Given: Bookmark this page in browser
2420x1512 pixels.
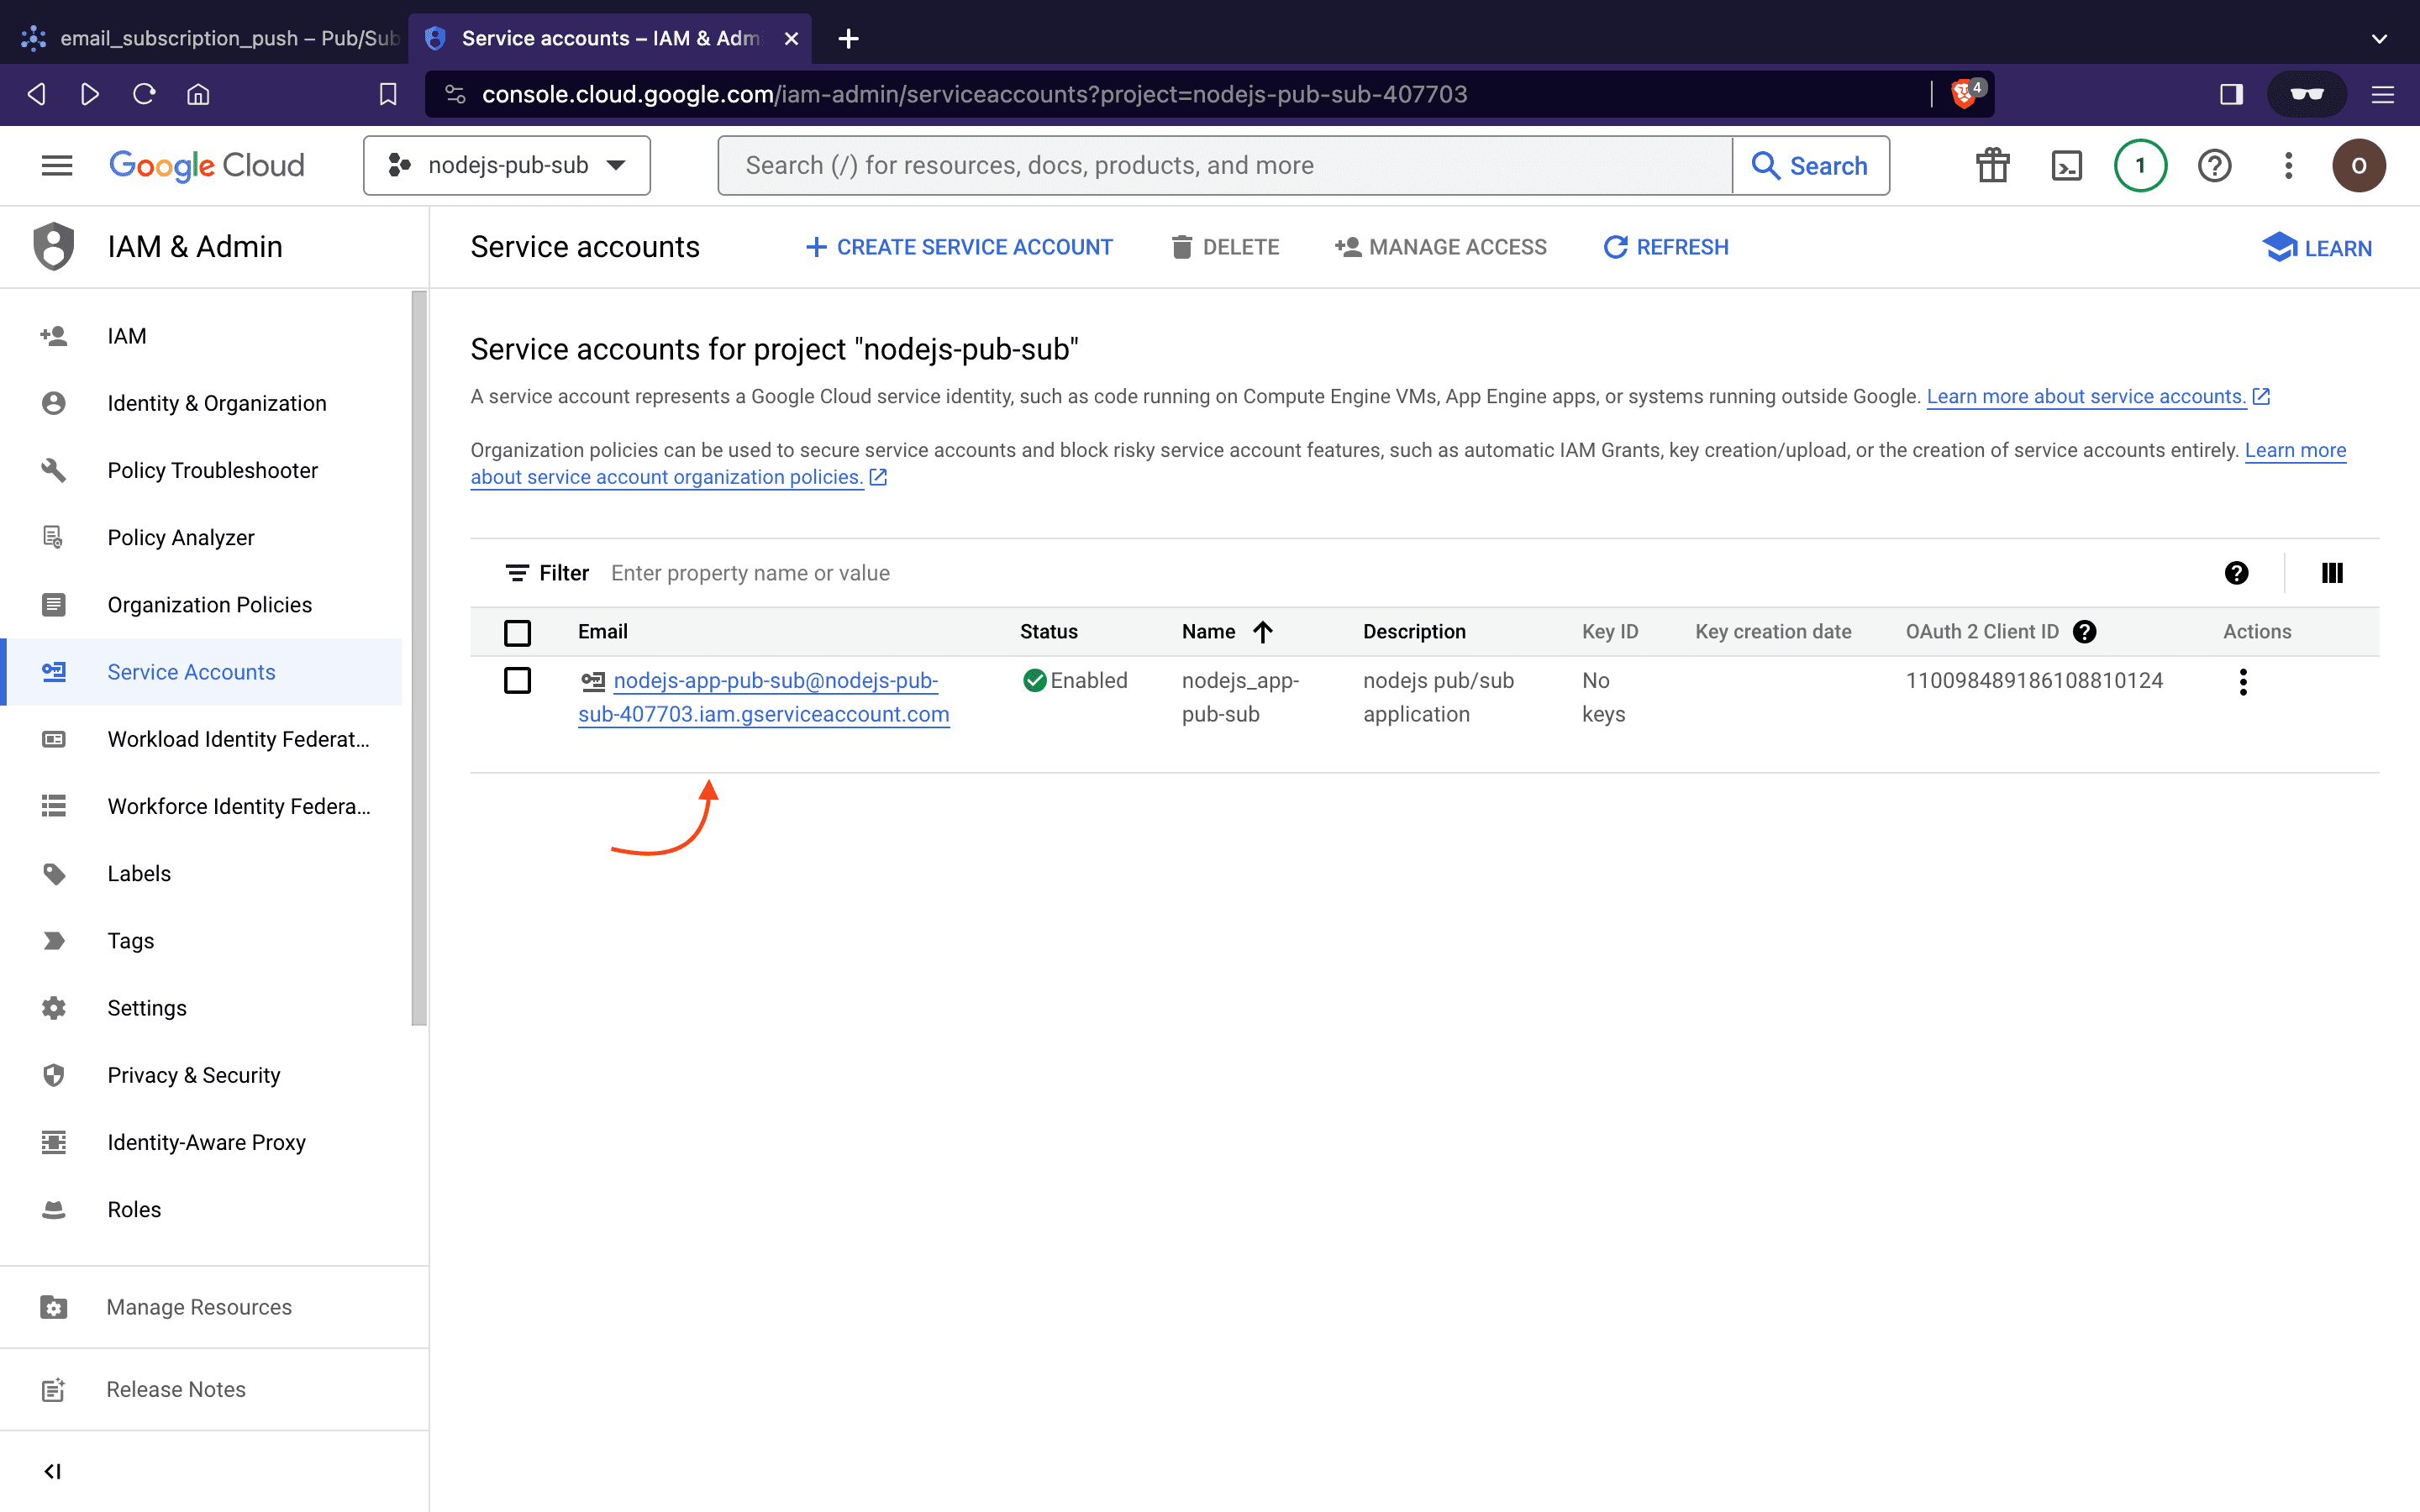Looking at the screenshot, I should [x=388, y=94].
